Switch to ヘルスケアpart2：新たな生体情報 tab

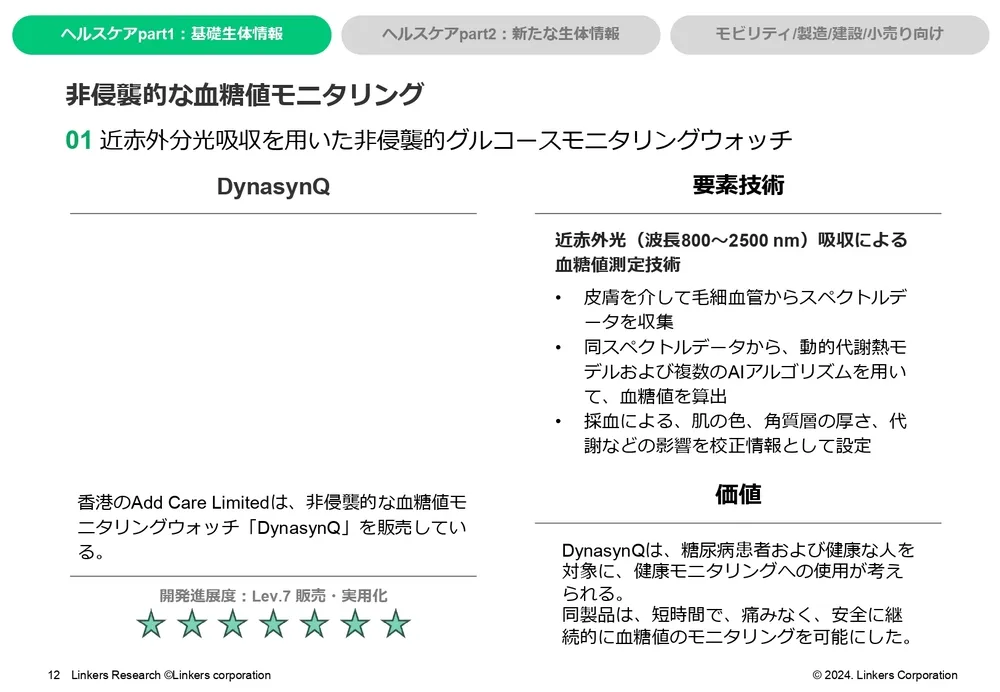click(500, 34)
